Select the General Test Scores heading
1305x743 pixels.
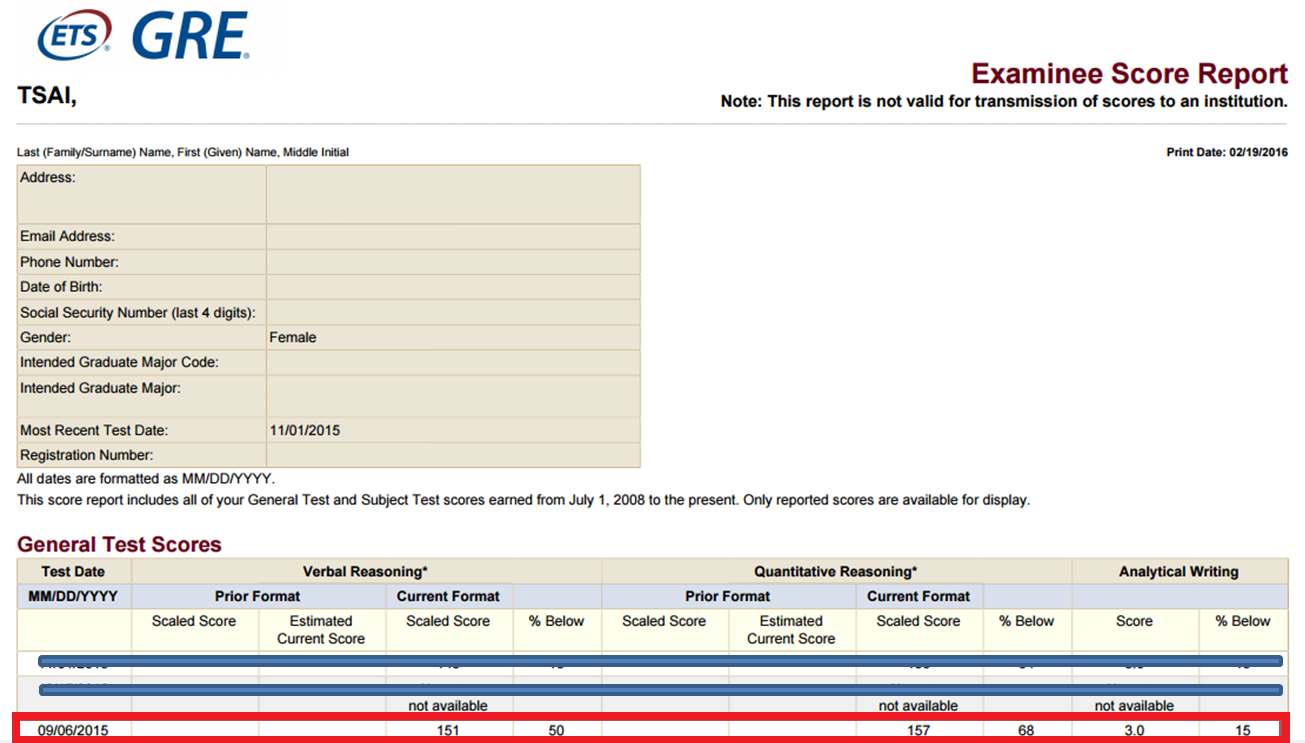pos(119,545)
